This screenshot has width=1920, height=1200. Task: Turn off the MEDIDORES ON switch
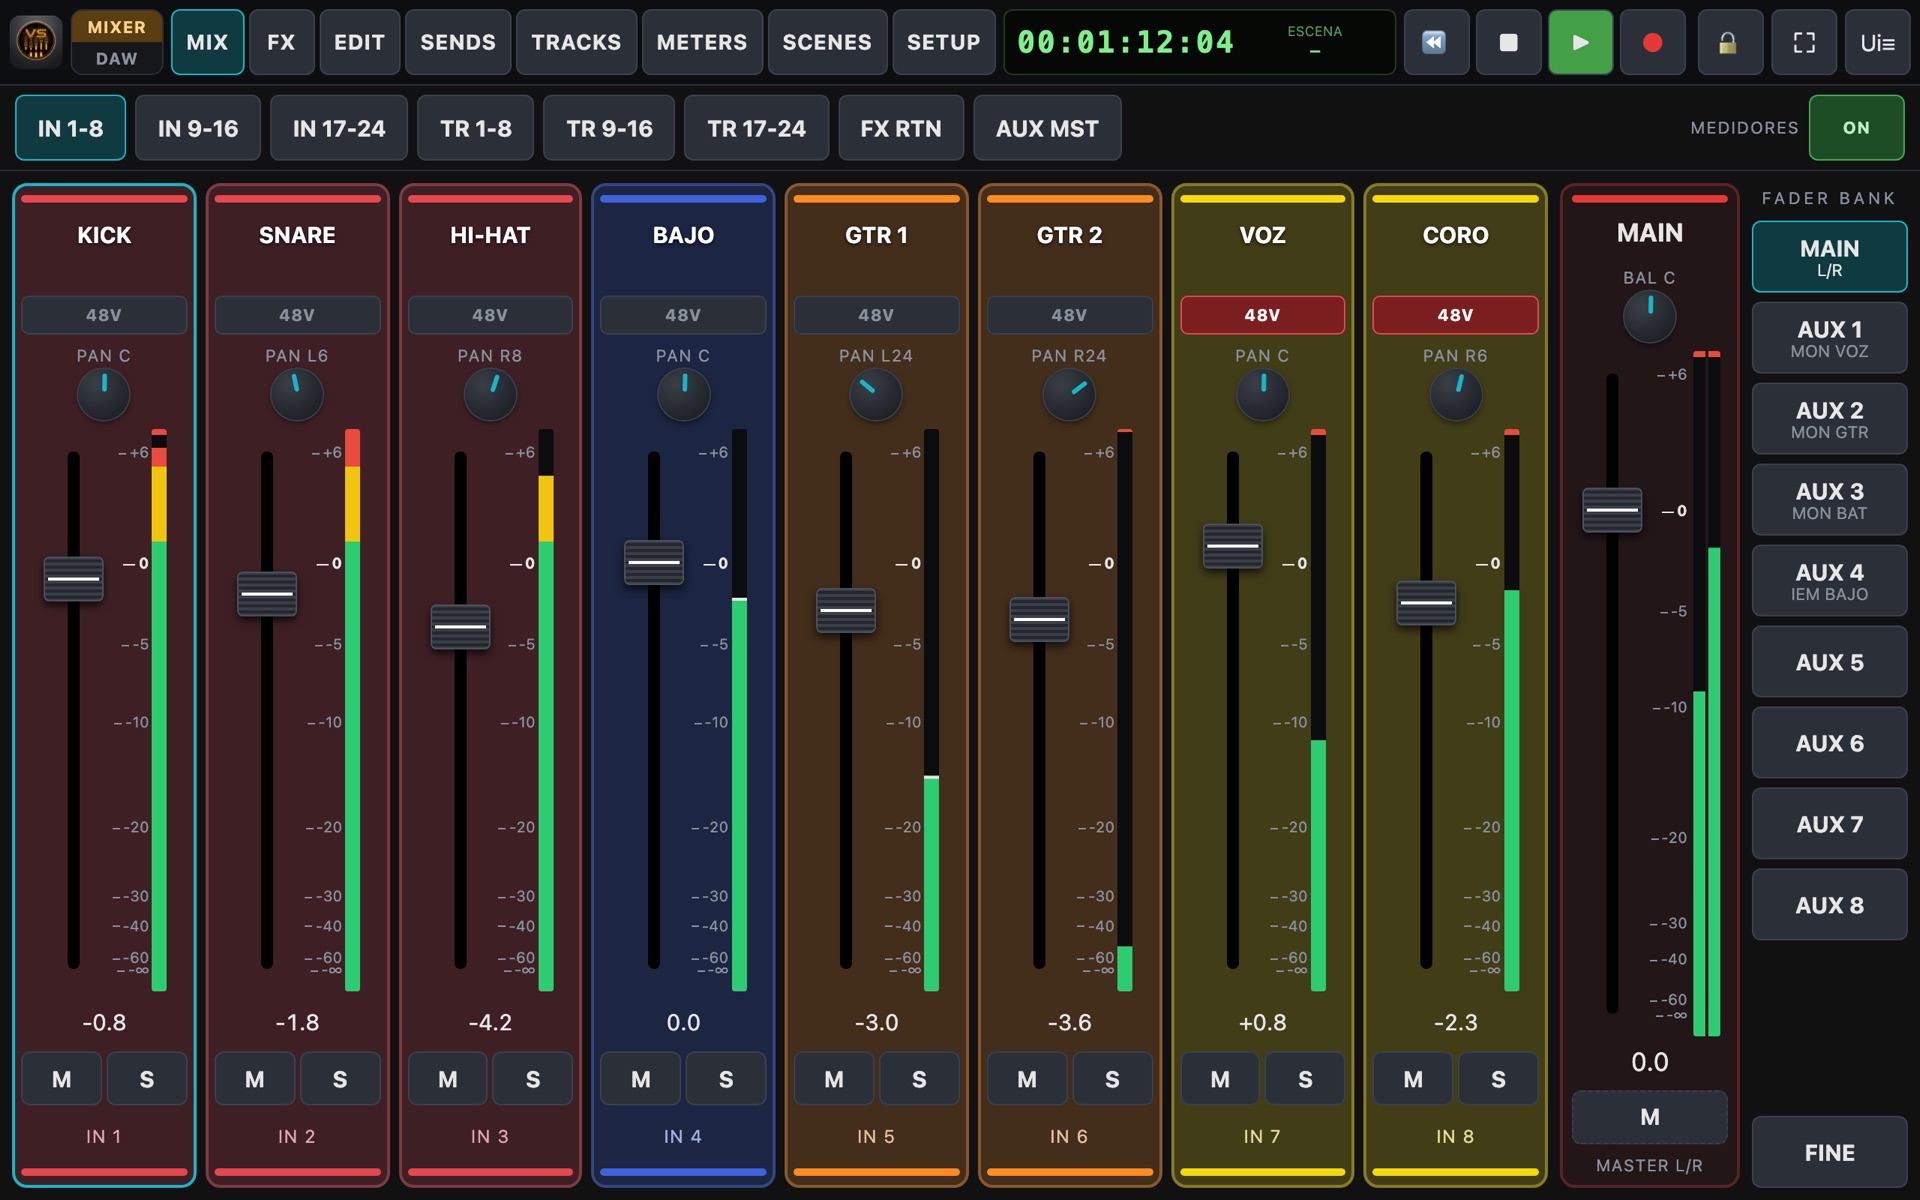1856,128
